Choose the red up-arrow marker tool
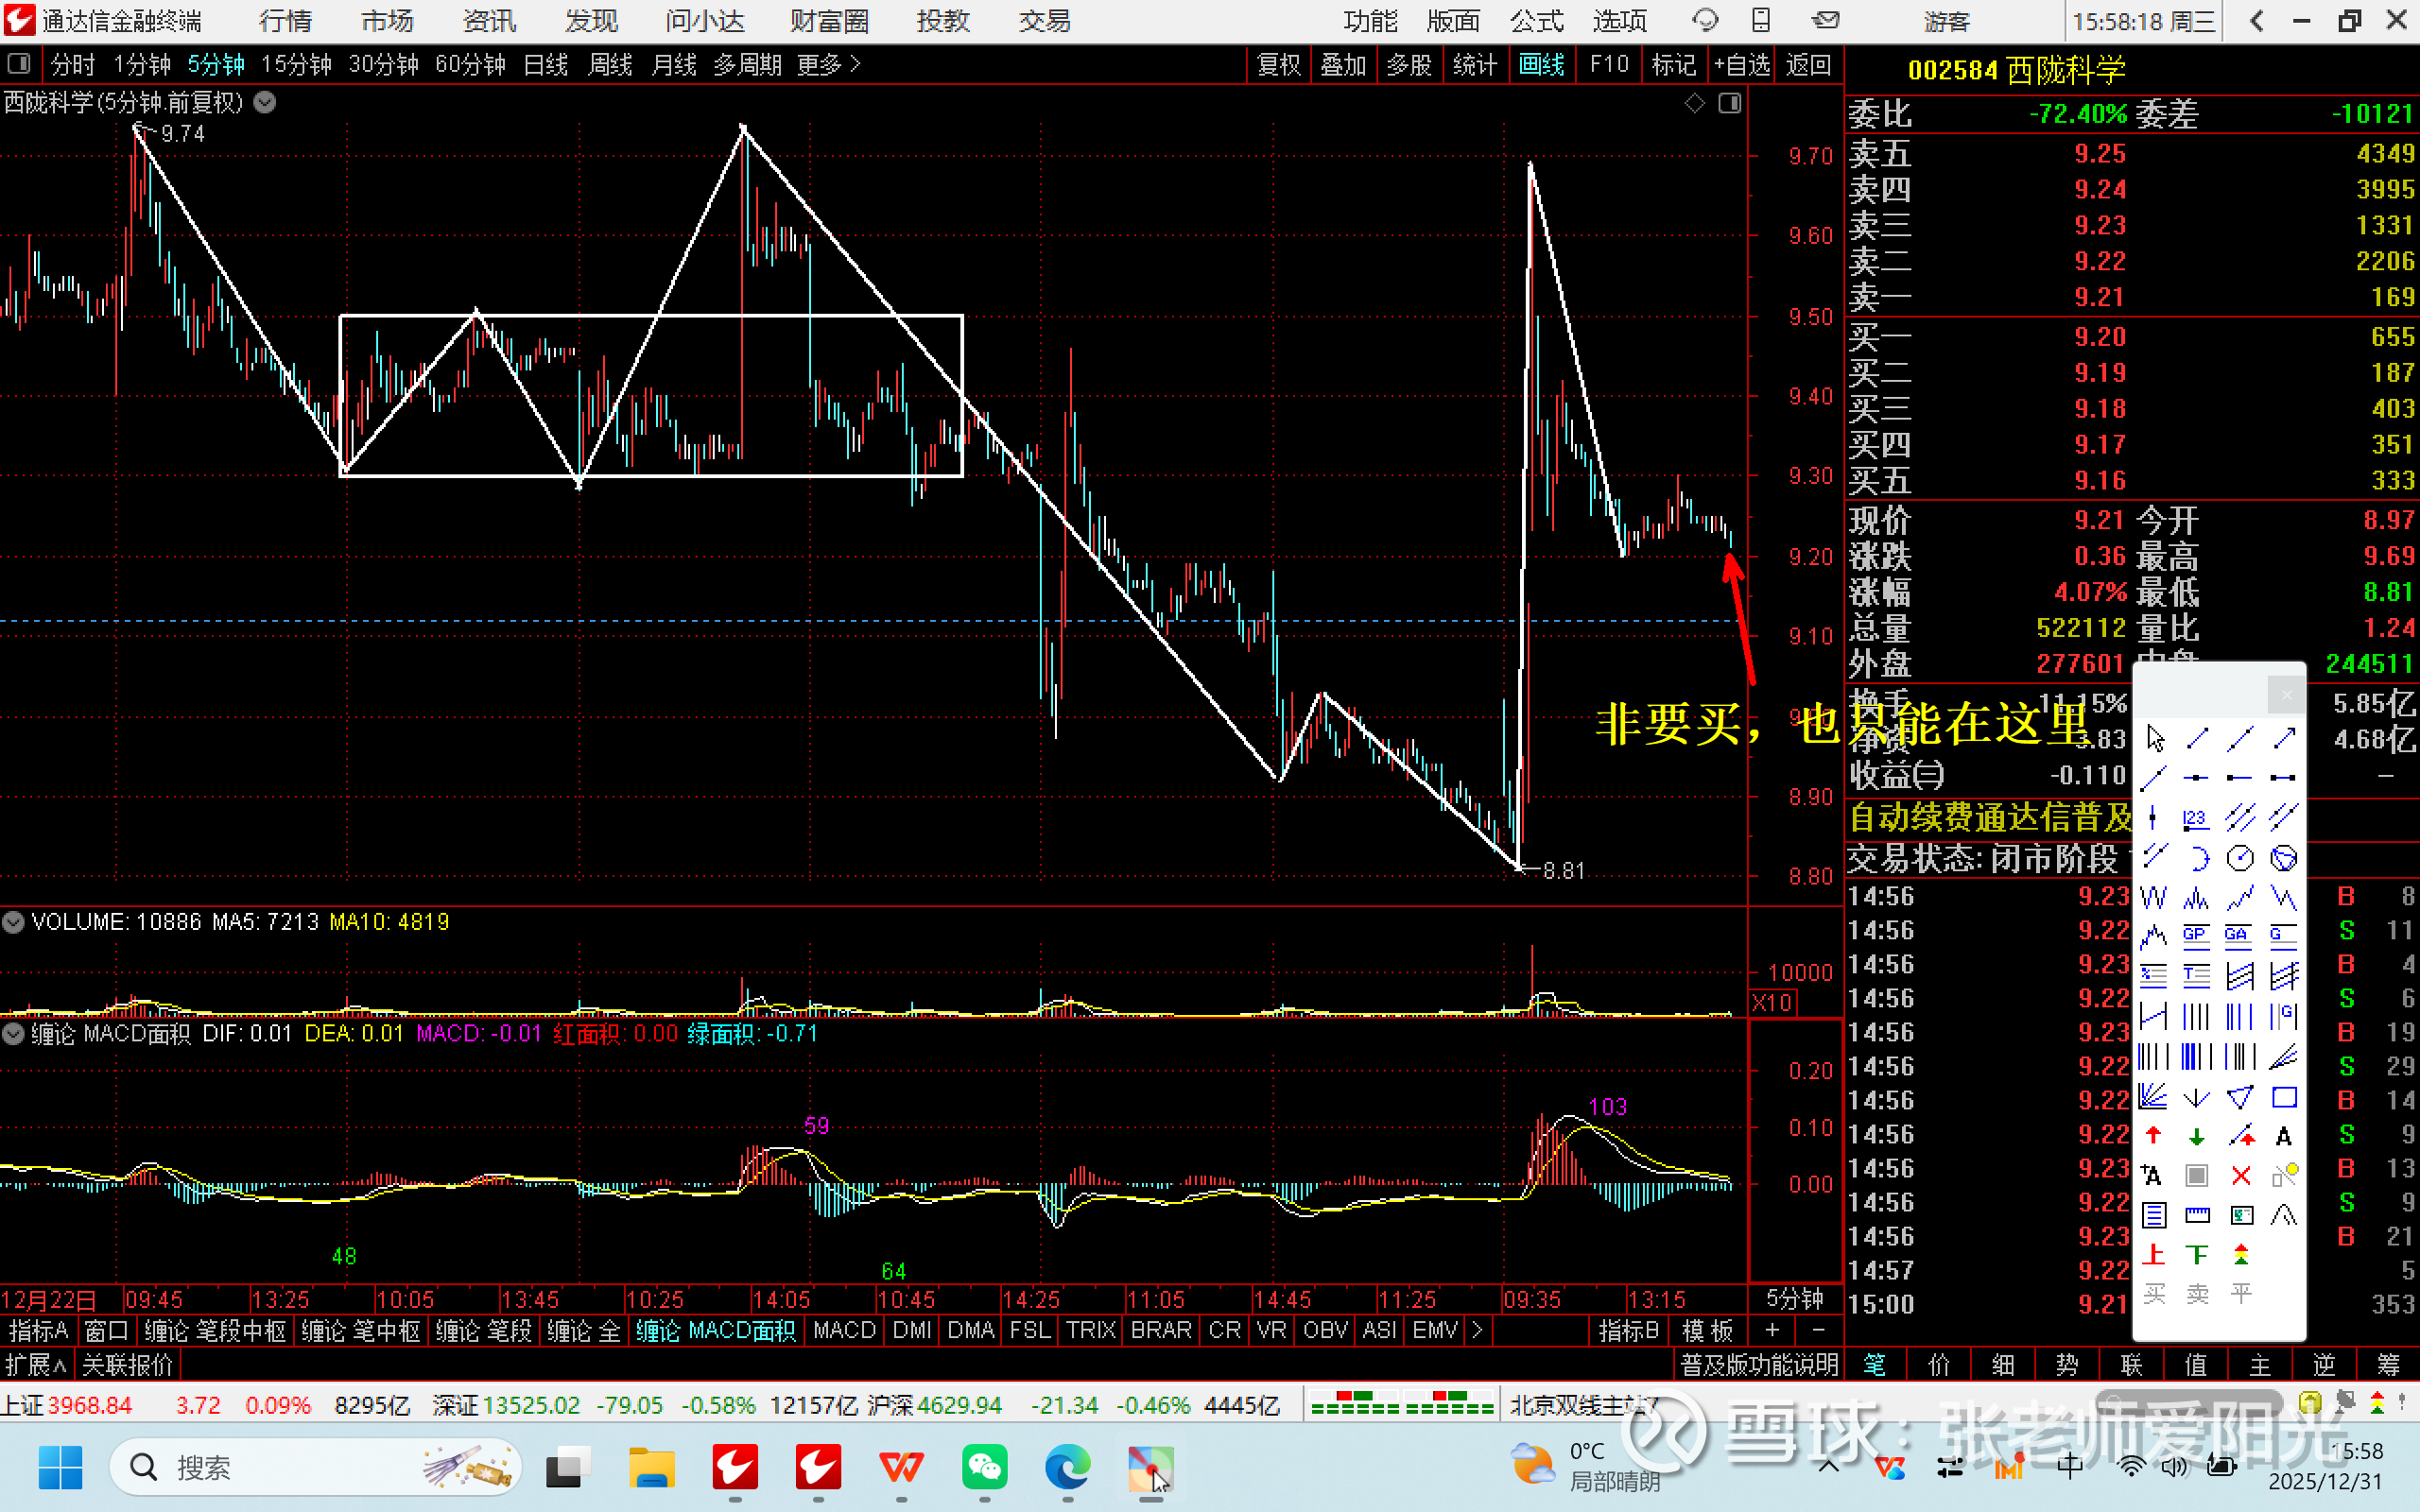 [2154, 1136]
